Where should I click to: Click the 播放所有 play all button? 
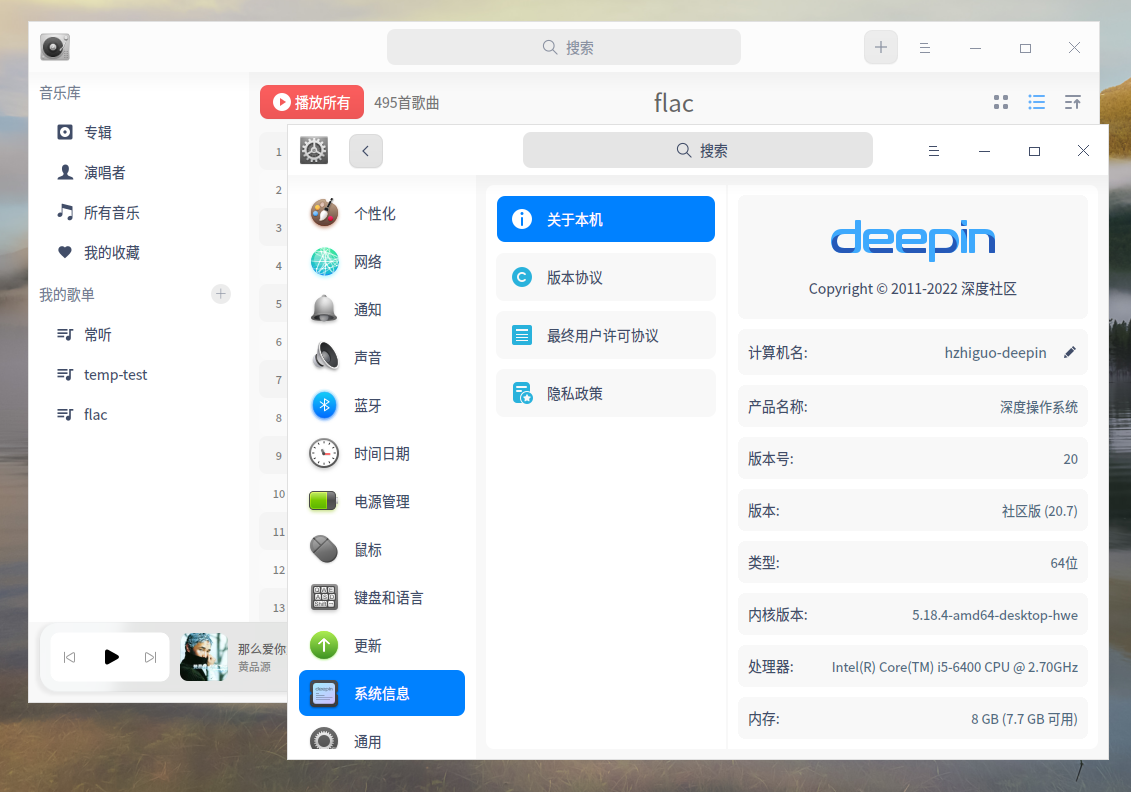311,102
